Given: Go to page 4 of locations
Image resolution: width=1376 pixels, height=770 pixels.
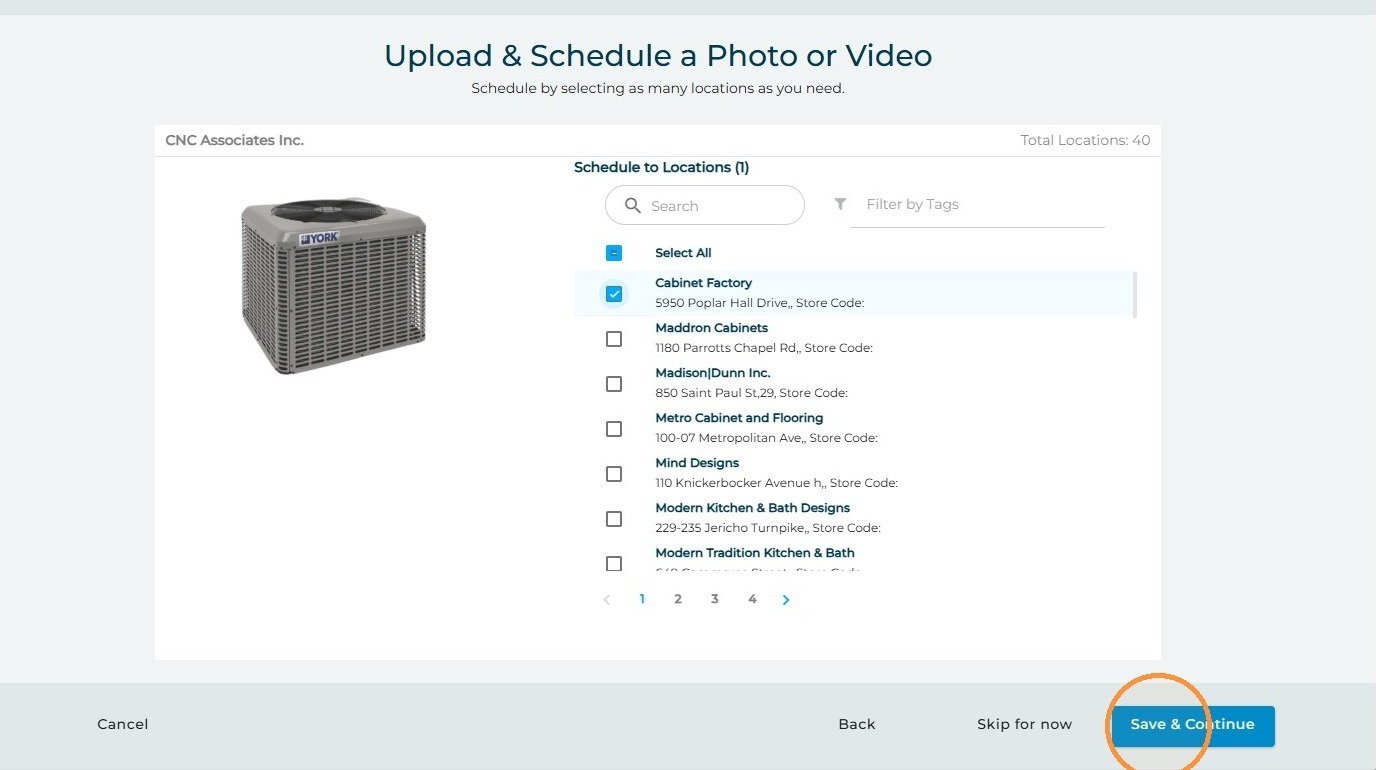Looking at the screenshot, I should coord(752,599).
